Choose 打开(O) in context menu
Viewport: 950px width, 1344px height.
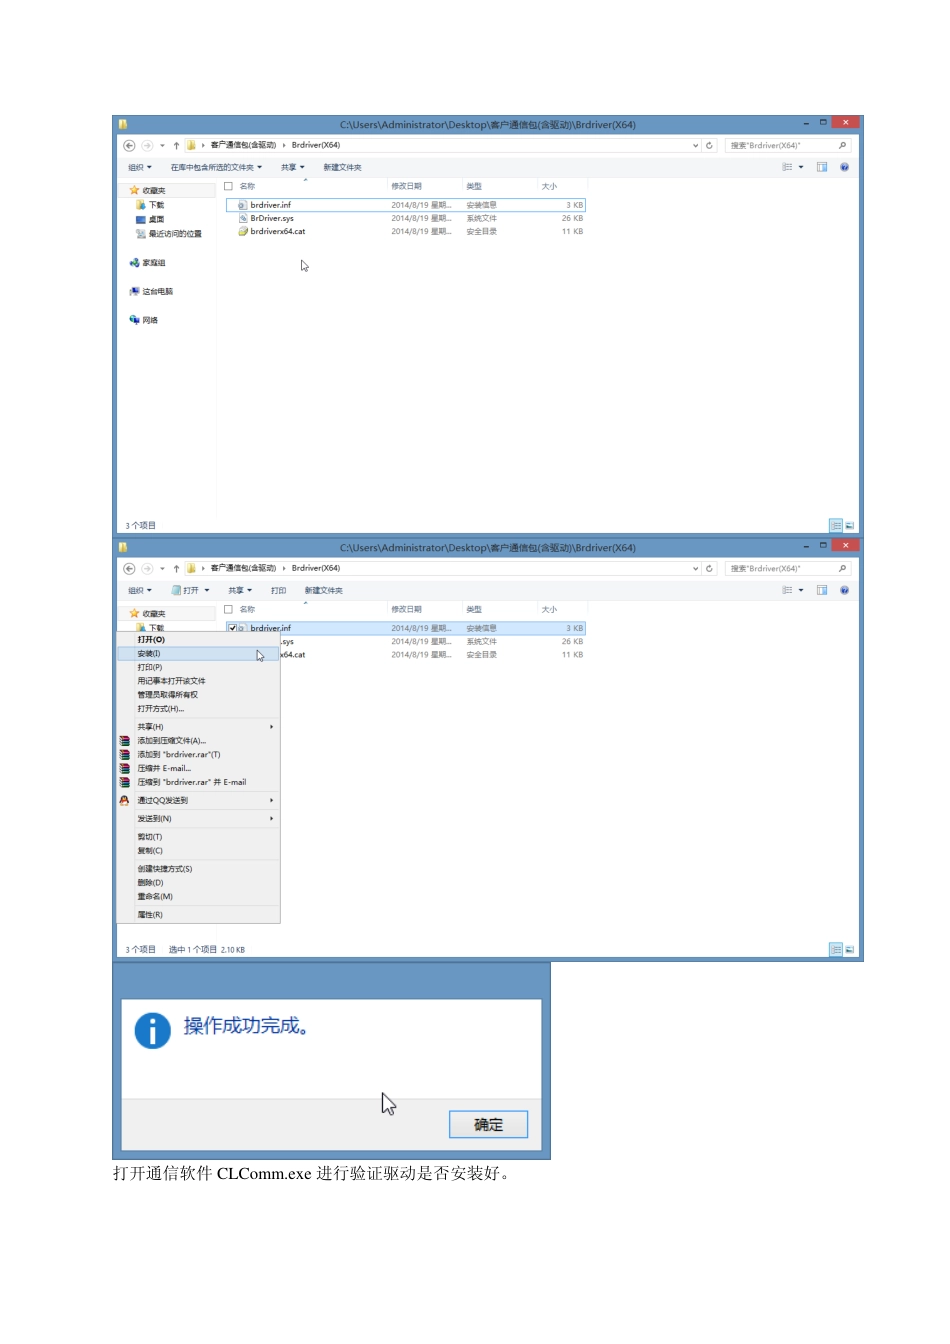tap(198, 640)
